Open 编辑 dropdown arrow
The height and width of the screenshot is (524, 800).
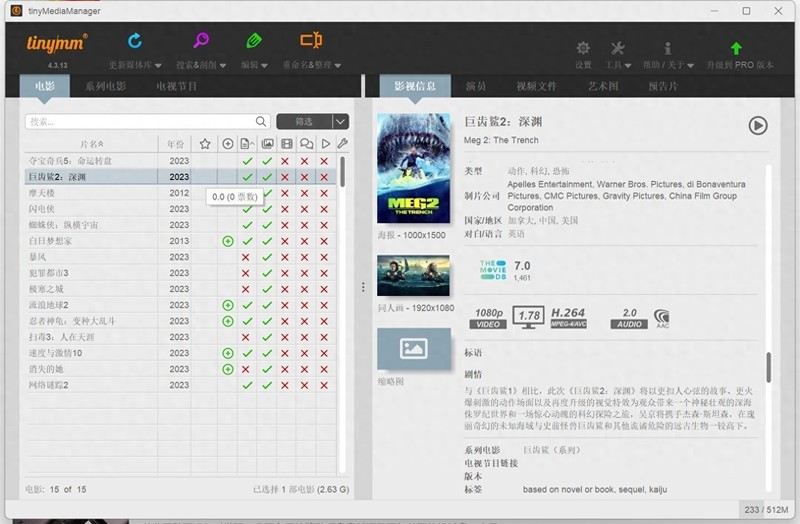pos(264,65)
